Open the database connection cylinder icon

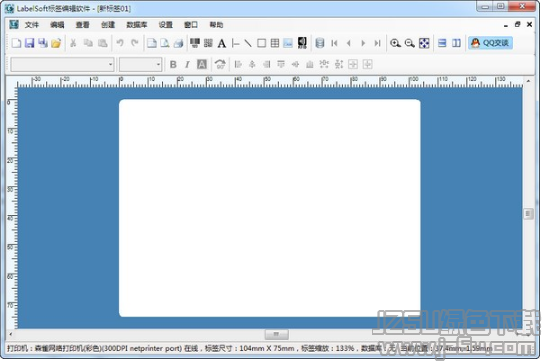pyautogui.click(x=320, y=43)
